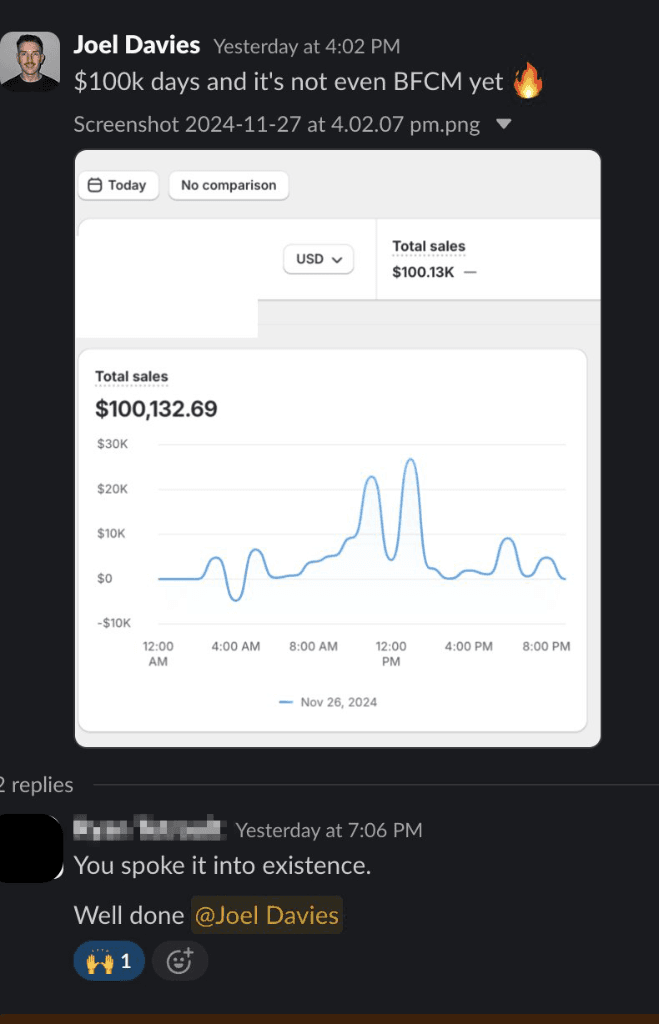Screen dimensions: 659x1024
Task: Toggle the No comparison setting
Action: click(228, 185)
